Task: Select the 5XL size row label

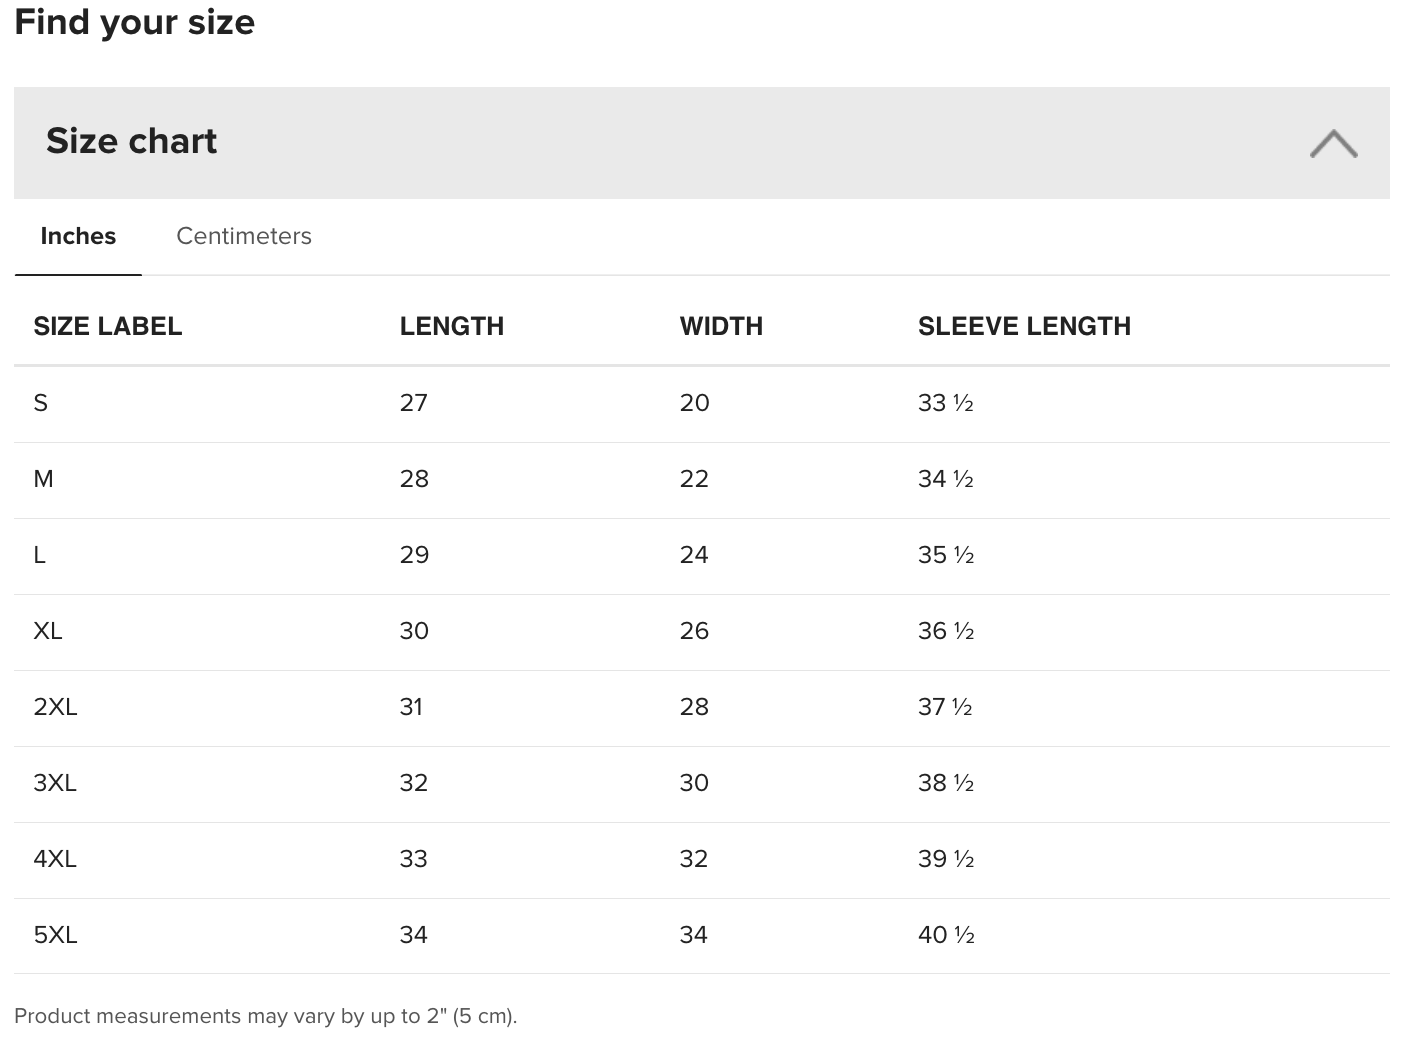Action: coord(55,935)
